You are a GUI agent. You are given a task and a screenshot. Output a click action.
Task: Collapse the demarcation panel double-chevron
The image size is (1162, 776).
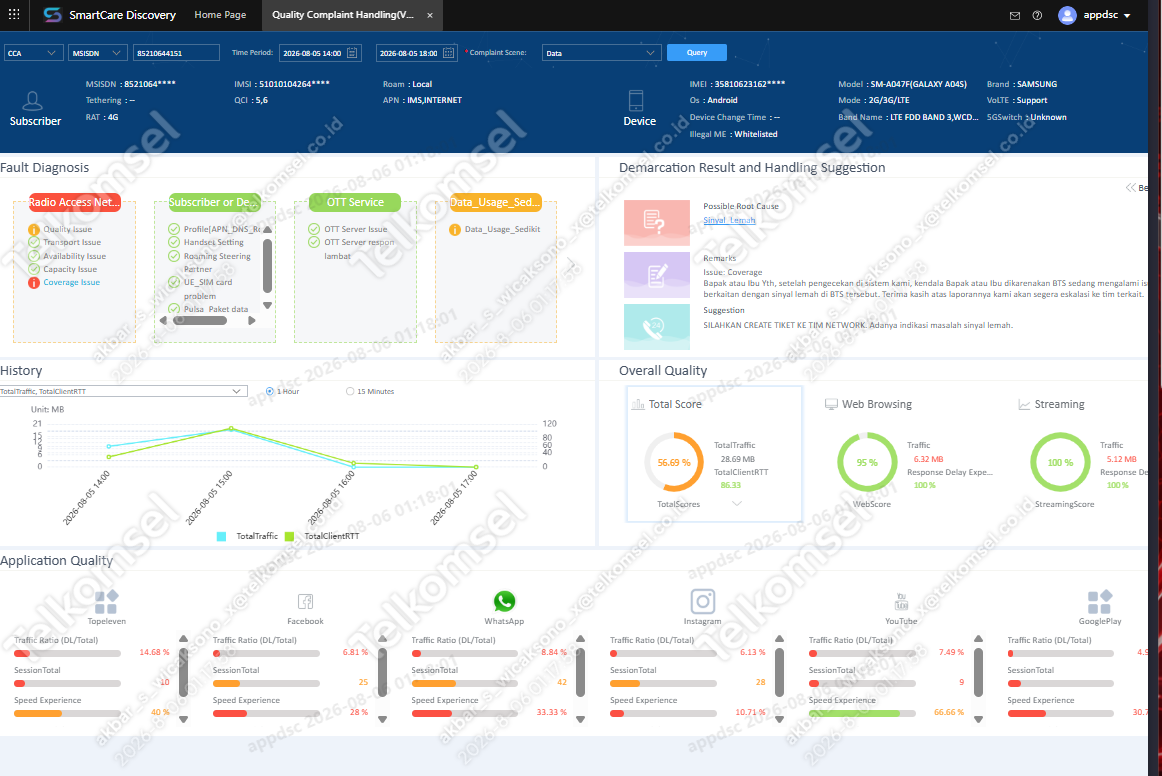(1131, 188)
